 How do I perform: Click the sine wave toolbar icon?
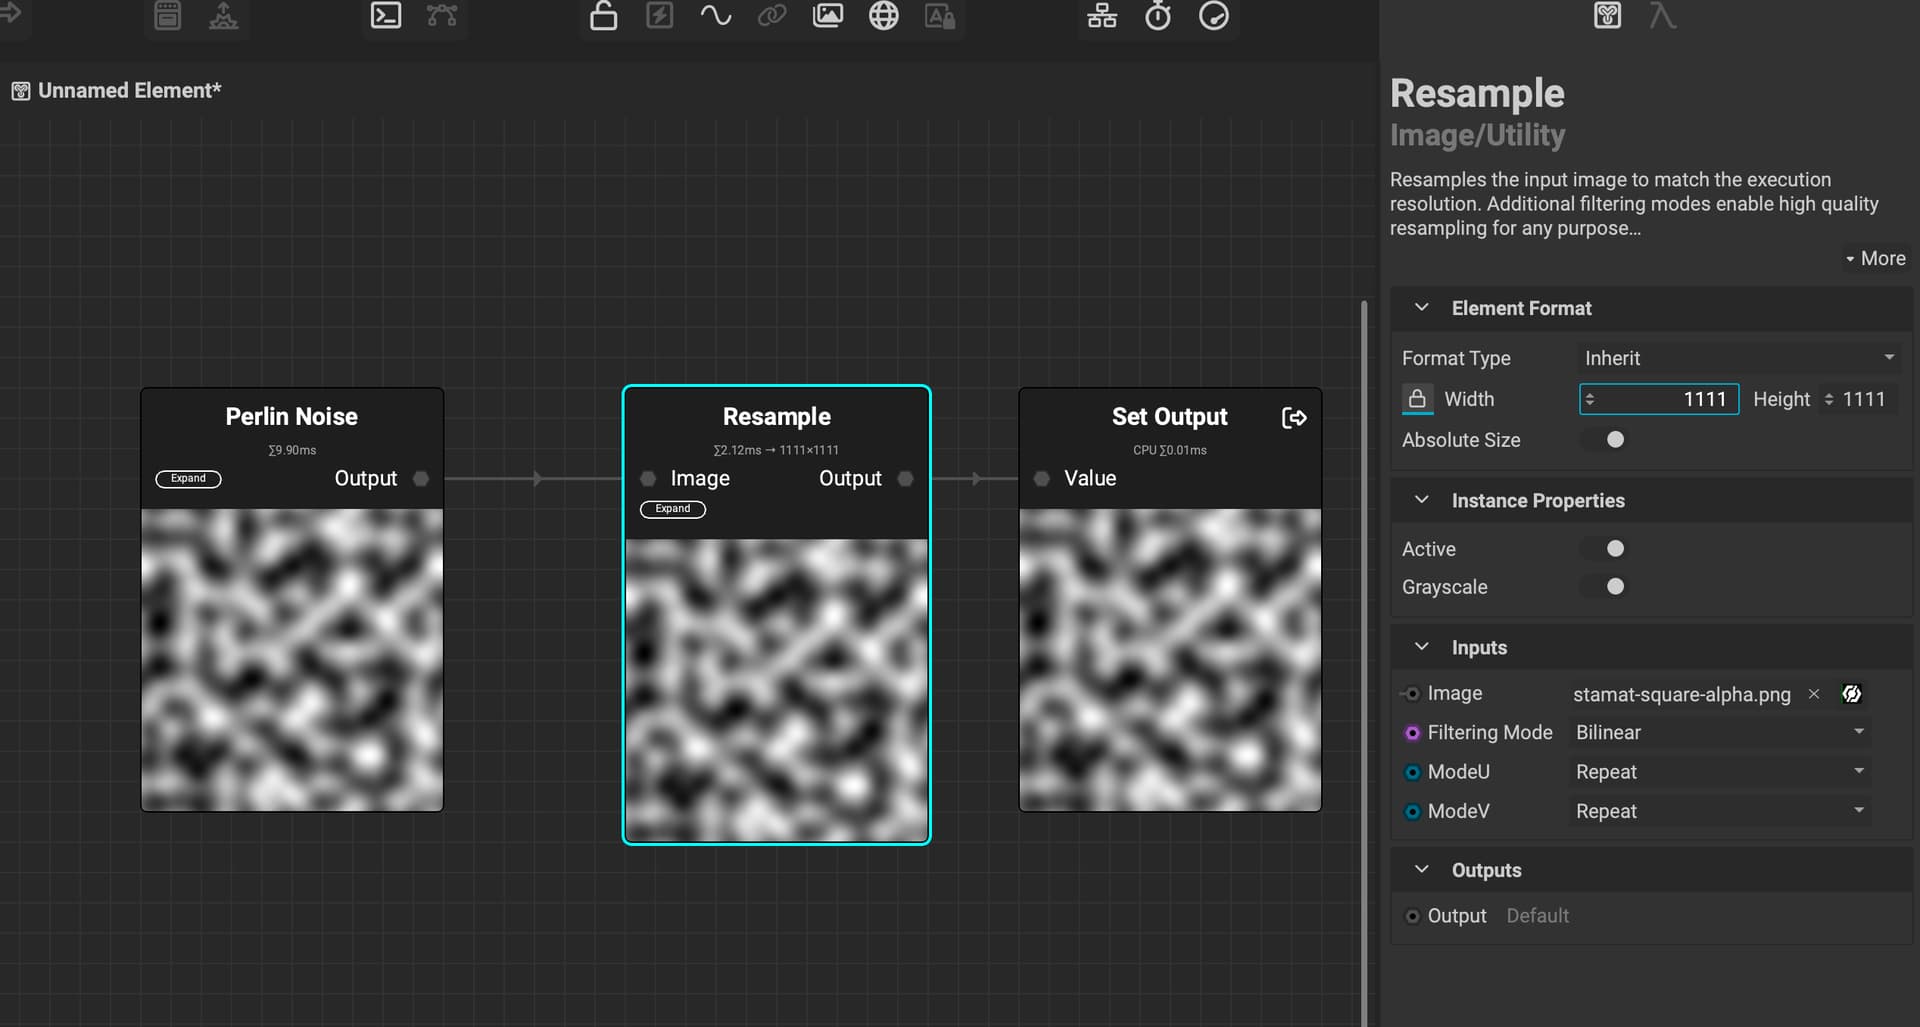coord(715,16)
